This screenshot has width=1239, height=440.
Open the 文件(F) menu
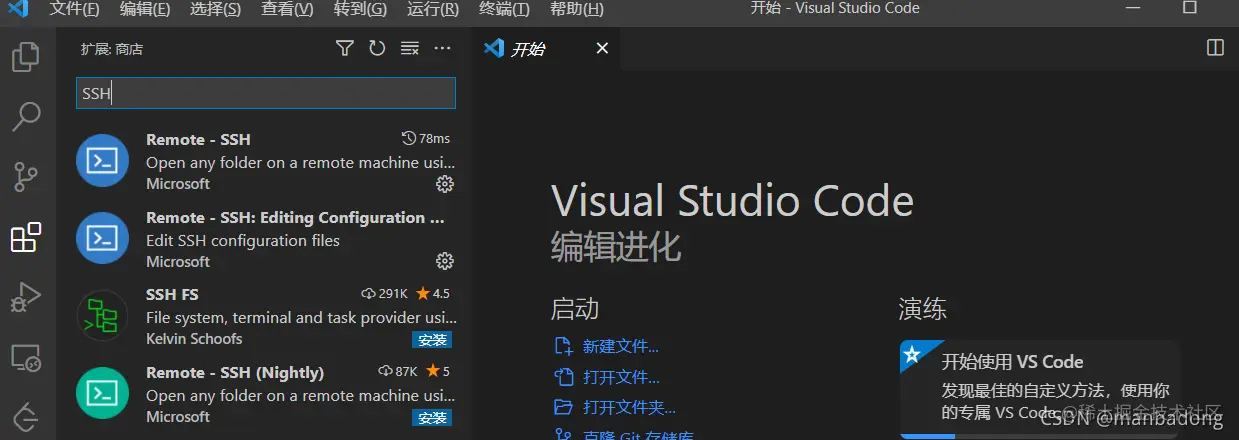click(x=74, y=9)
